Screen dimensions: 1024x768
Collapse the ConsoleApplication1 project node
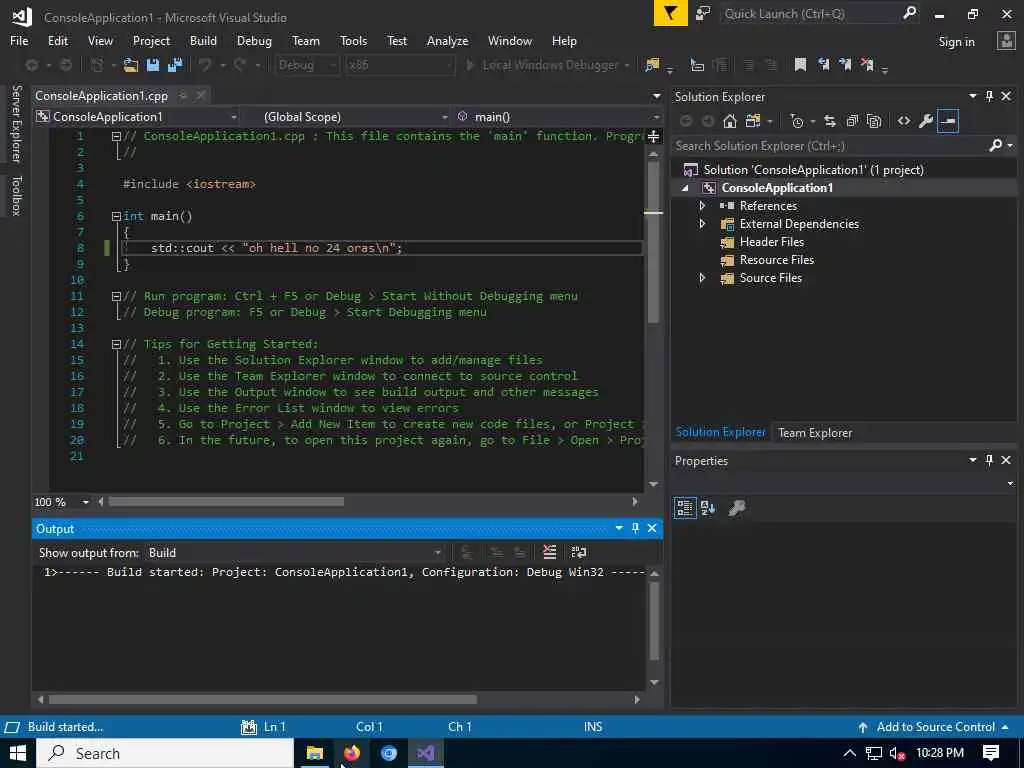point(685,188)
